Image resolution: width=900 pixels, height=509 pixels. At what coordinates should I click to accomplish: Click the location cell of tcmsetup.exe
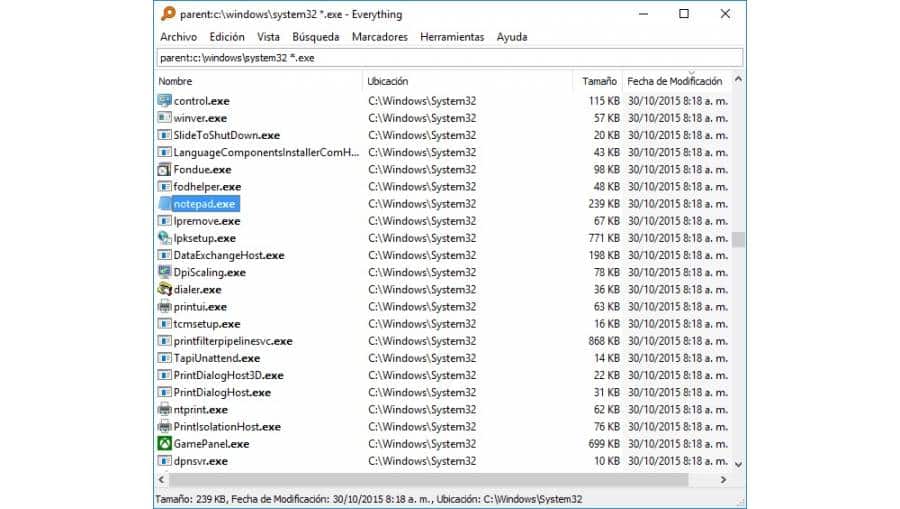(x=422, y=324)
